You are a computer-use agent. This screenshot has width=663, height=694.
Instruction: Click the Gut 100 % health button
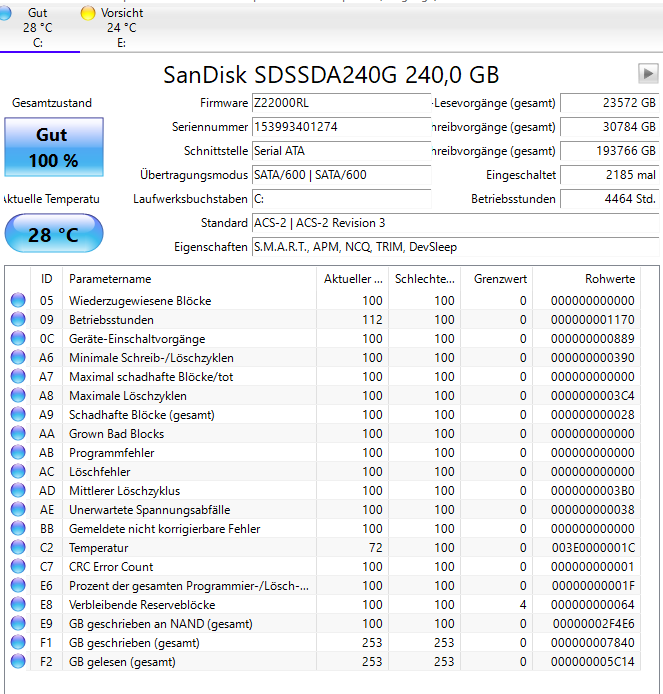54,147
